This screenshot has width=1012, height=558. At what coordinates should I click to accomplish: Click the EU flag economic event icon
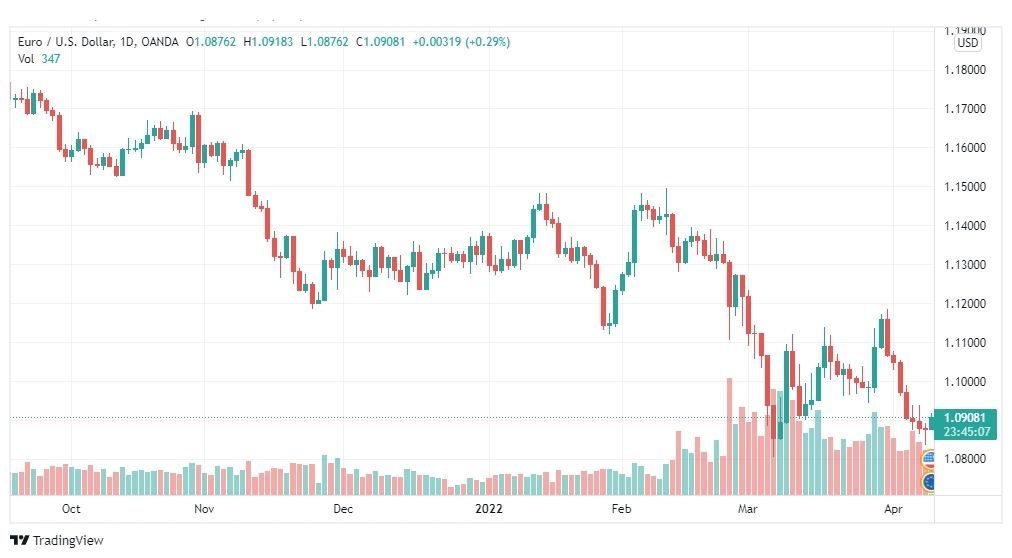[x=928, y=482]
